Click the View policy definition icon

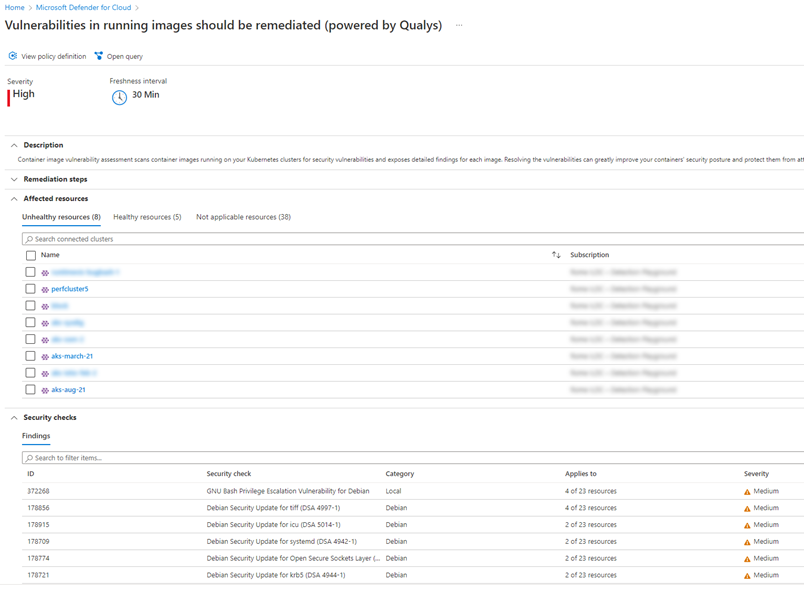pyautogui.click(x=13, y=56)
